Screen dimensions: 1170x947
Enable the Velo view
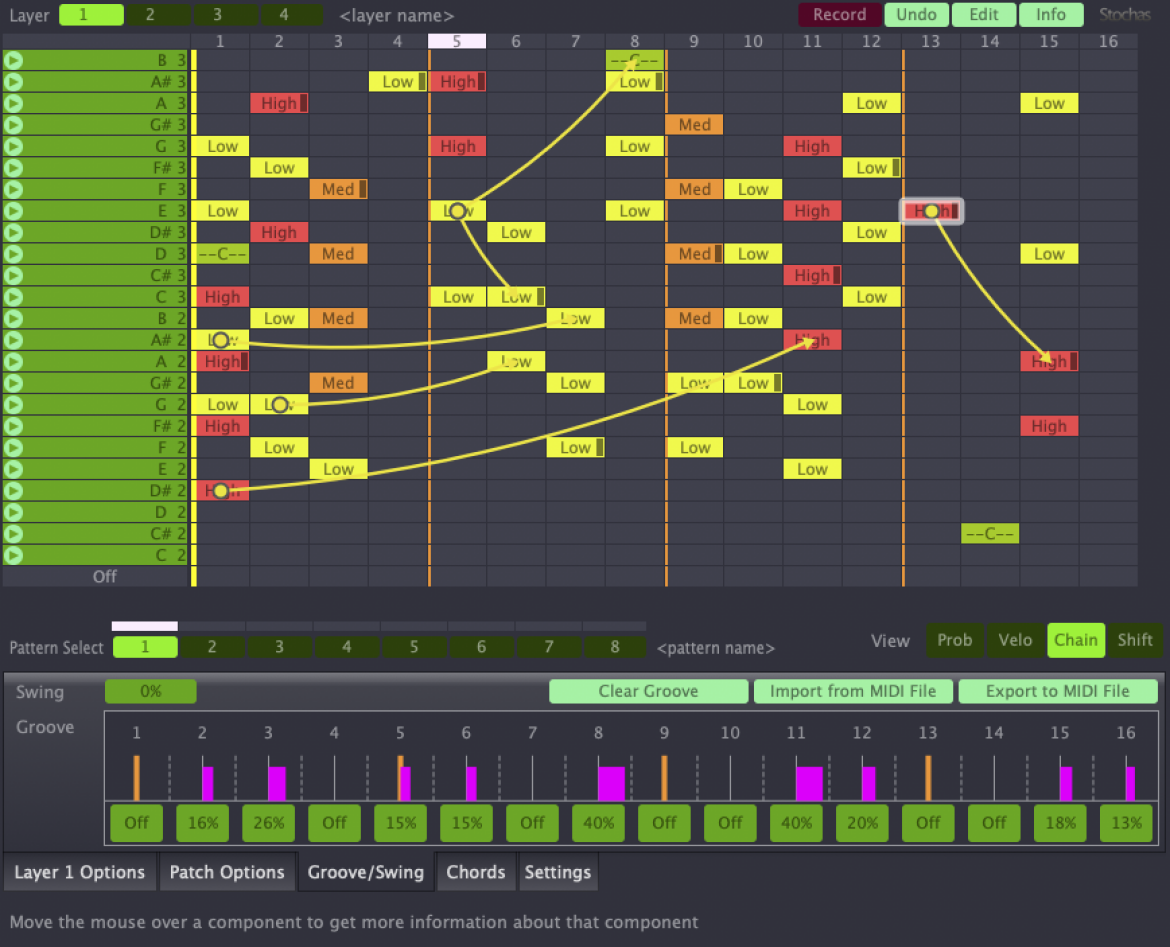pos(1015,640)
